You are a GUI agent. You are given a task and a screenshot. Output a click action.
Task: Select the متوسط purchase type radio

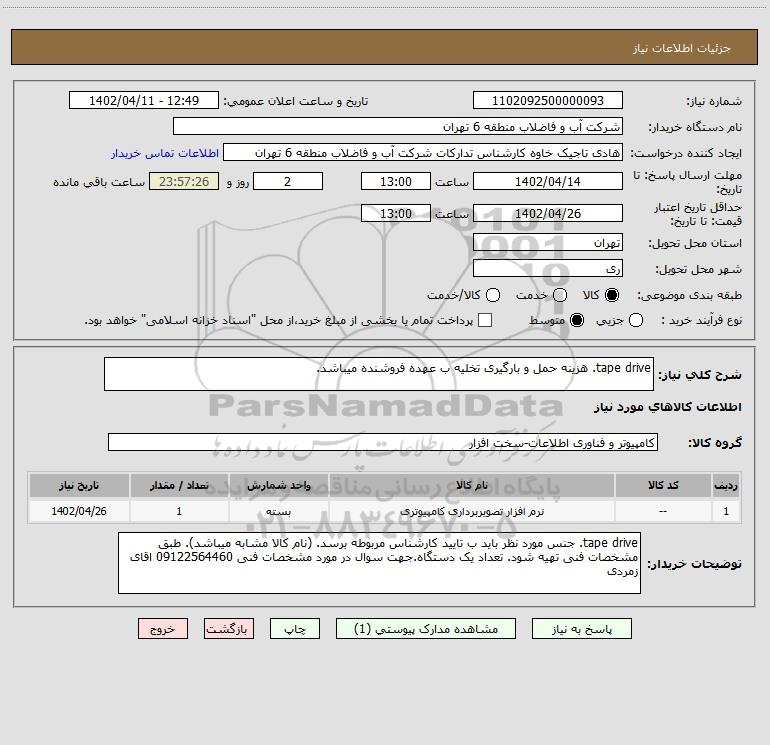pyautogui.click(x=577, y=320)
